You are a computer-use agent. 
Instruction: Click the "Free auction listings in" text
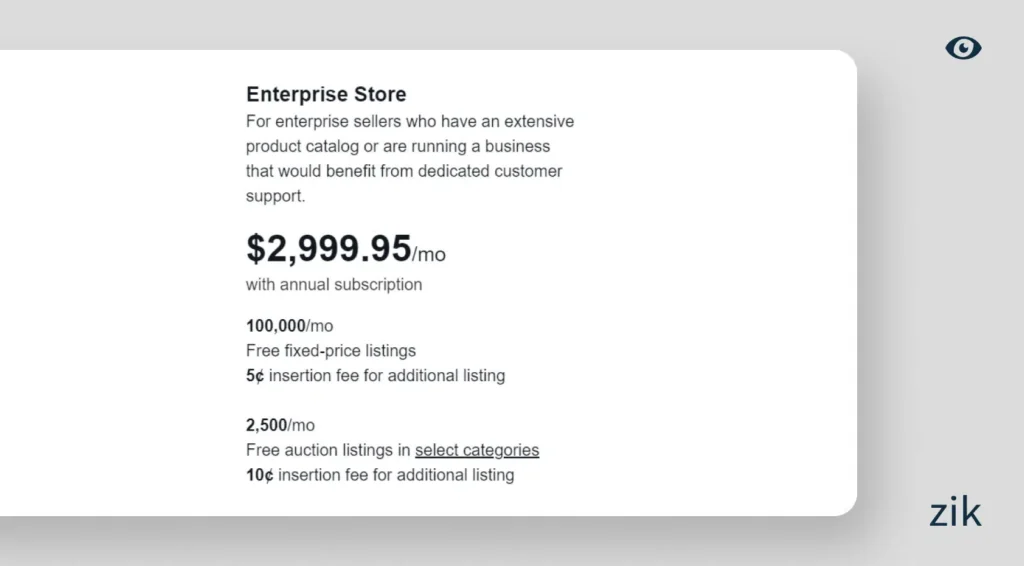329,450
